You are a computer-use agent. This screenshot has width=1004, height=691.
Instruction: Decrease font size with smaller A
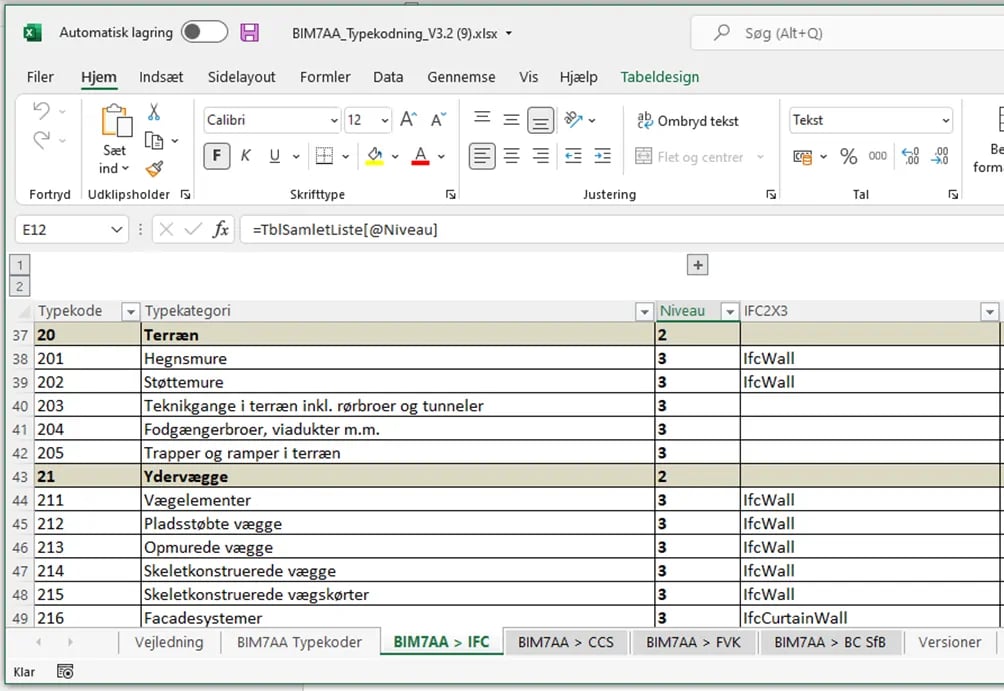point(439,120)
